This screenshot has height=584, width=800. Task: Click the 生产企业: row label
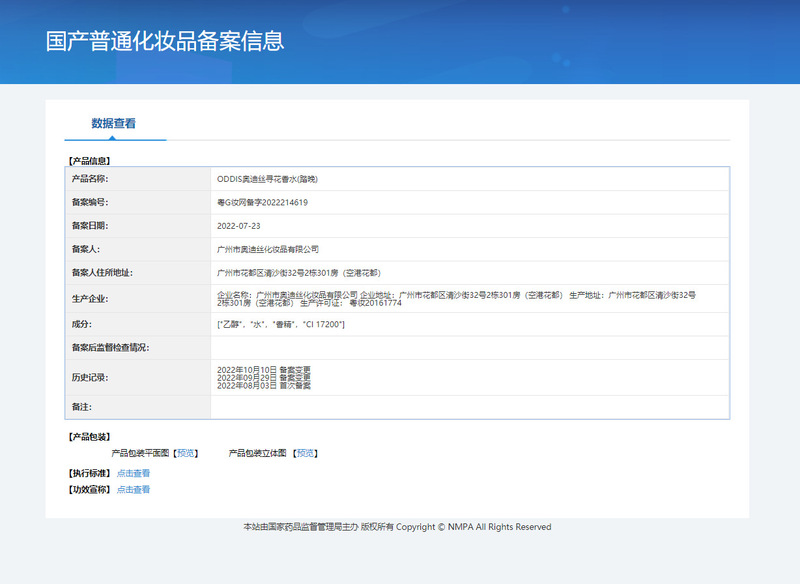90,298
